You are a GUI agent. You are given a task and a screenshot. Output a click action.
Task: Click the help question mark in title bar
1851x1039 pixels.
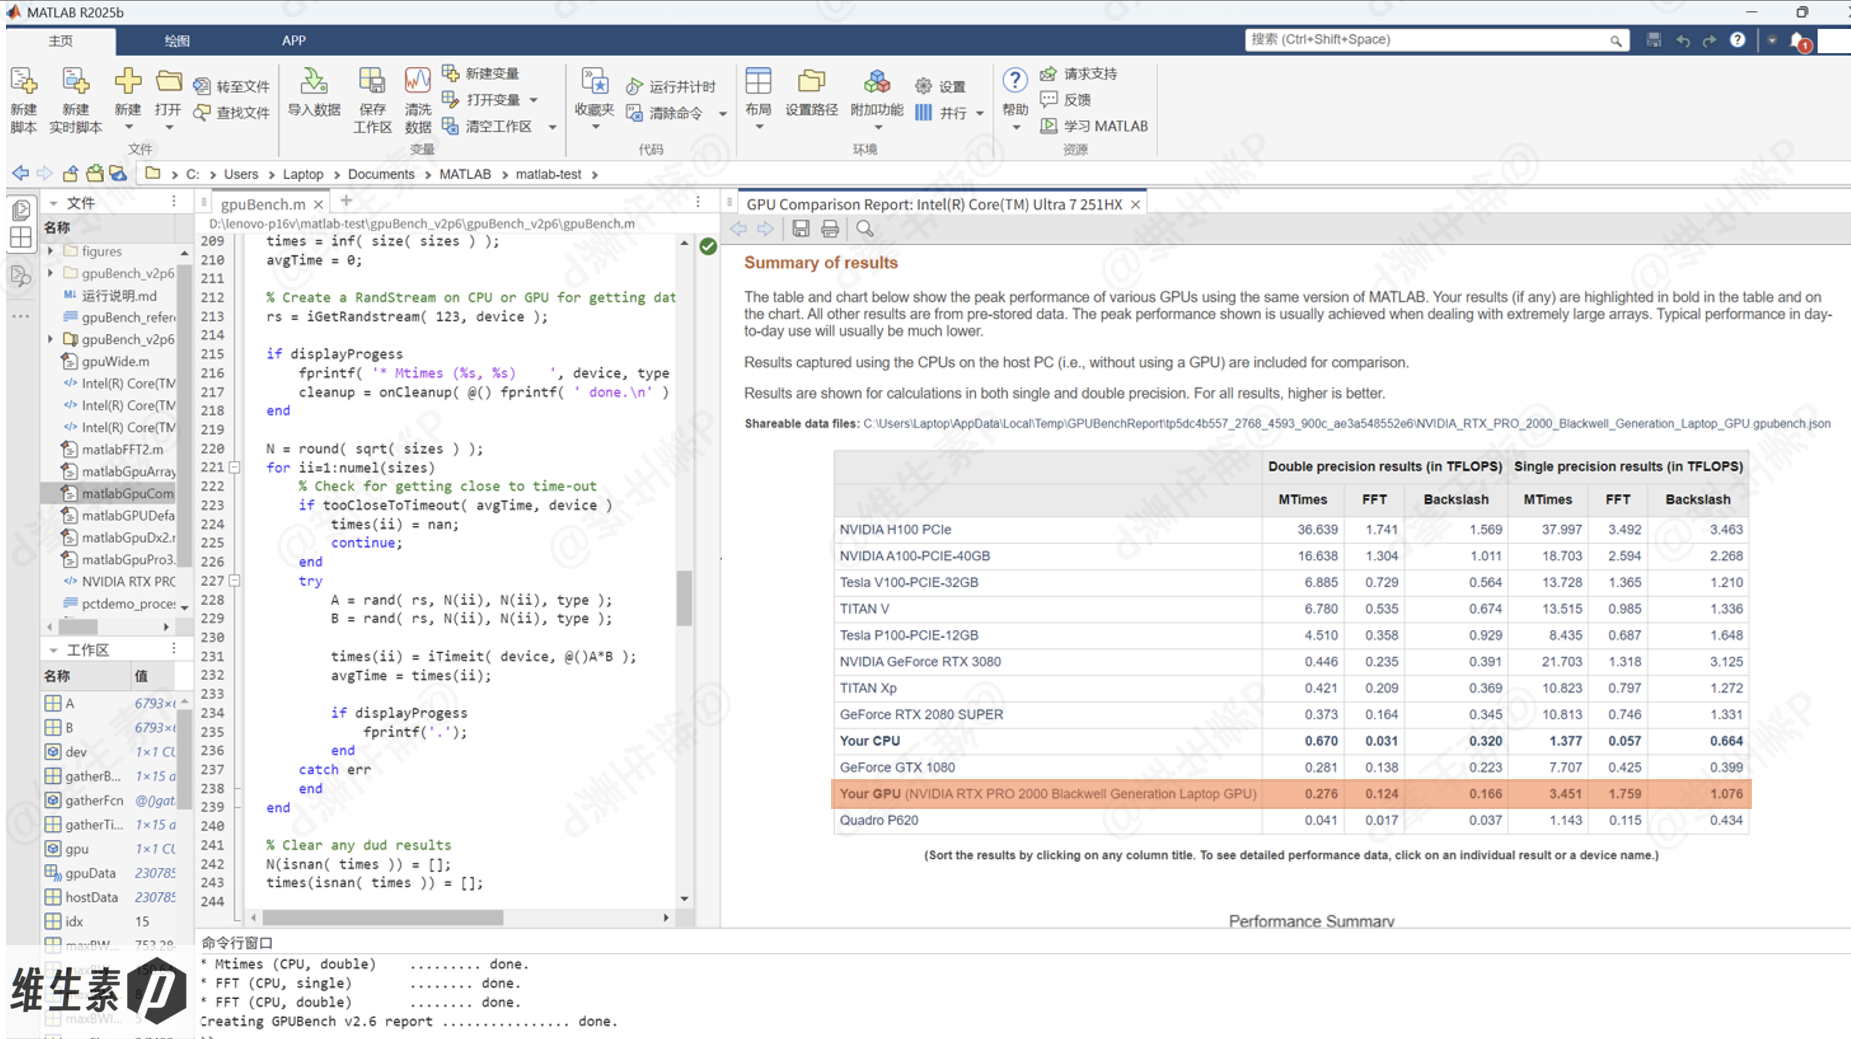click(x=1738, y=40)
